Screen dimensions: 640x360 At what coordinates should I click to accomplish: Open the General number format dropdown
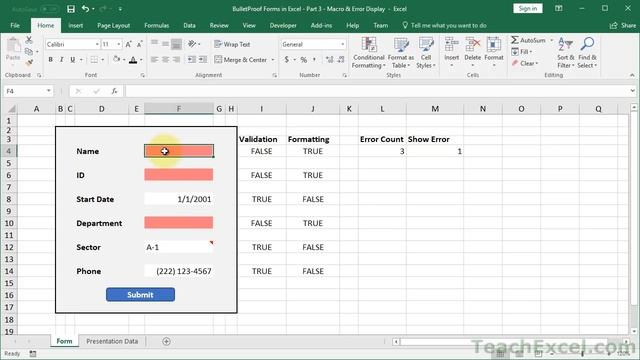(342, 44)
